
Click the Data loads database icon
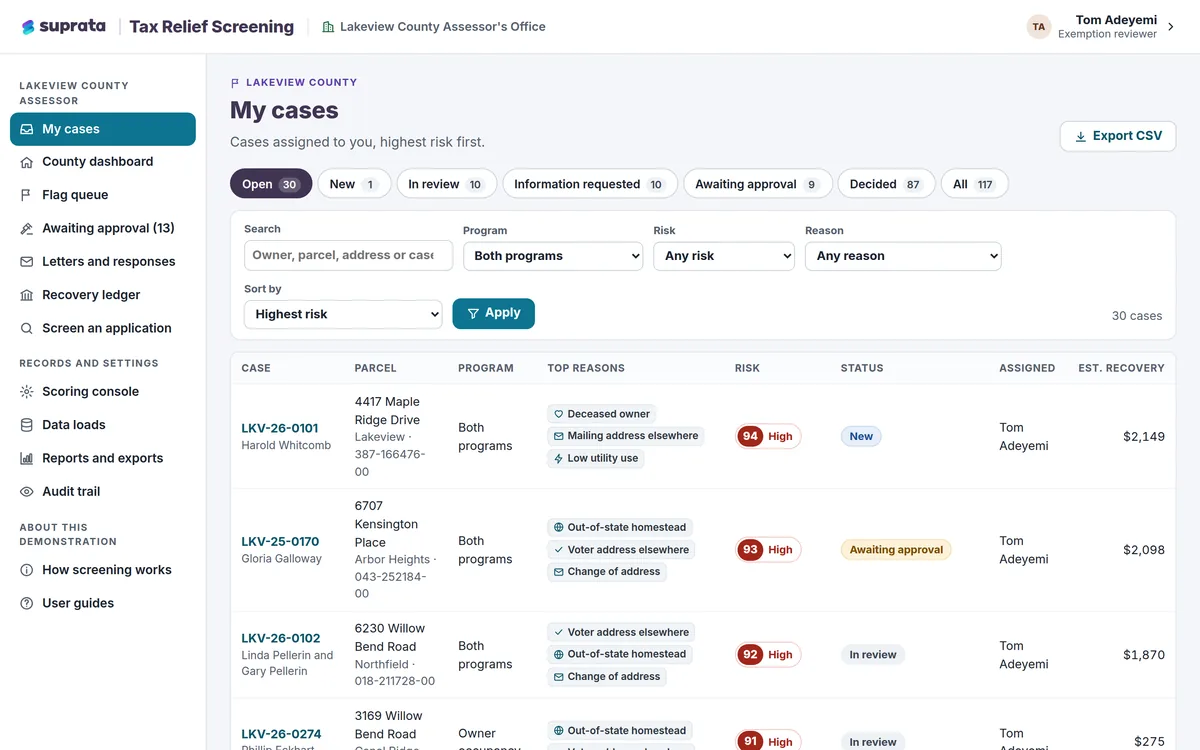[27, 425]
